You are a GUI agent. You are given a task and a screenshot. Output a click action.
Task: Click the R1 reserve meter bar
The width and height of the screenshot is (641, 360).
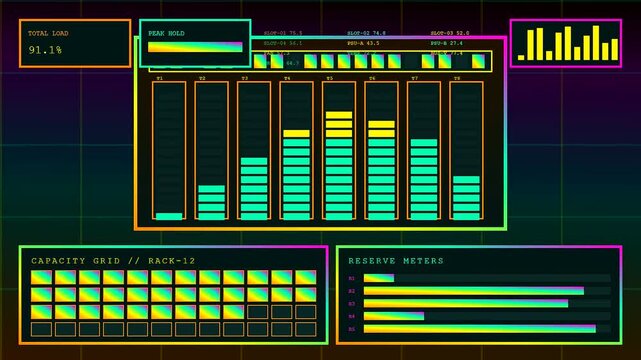click(487, 278)
